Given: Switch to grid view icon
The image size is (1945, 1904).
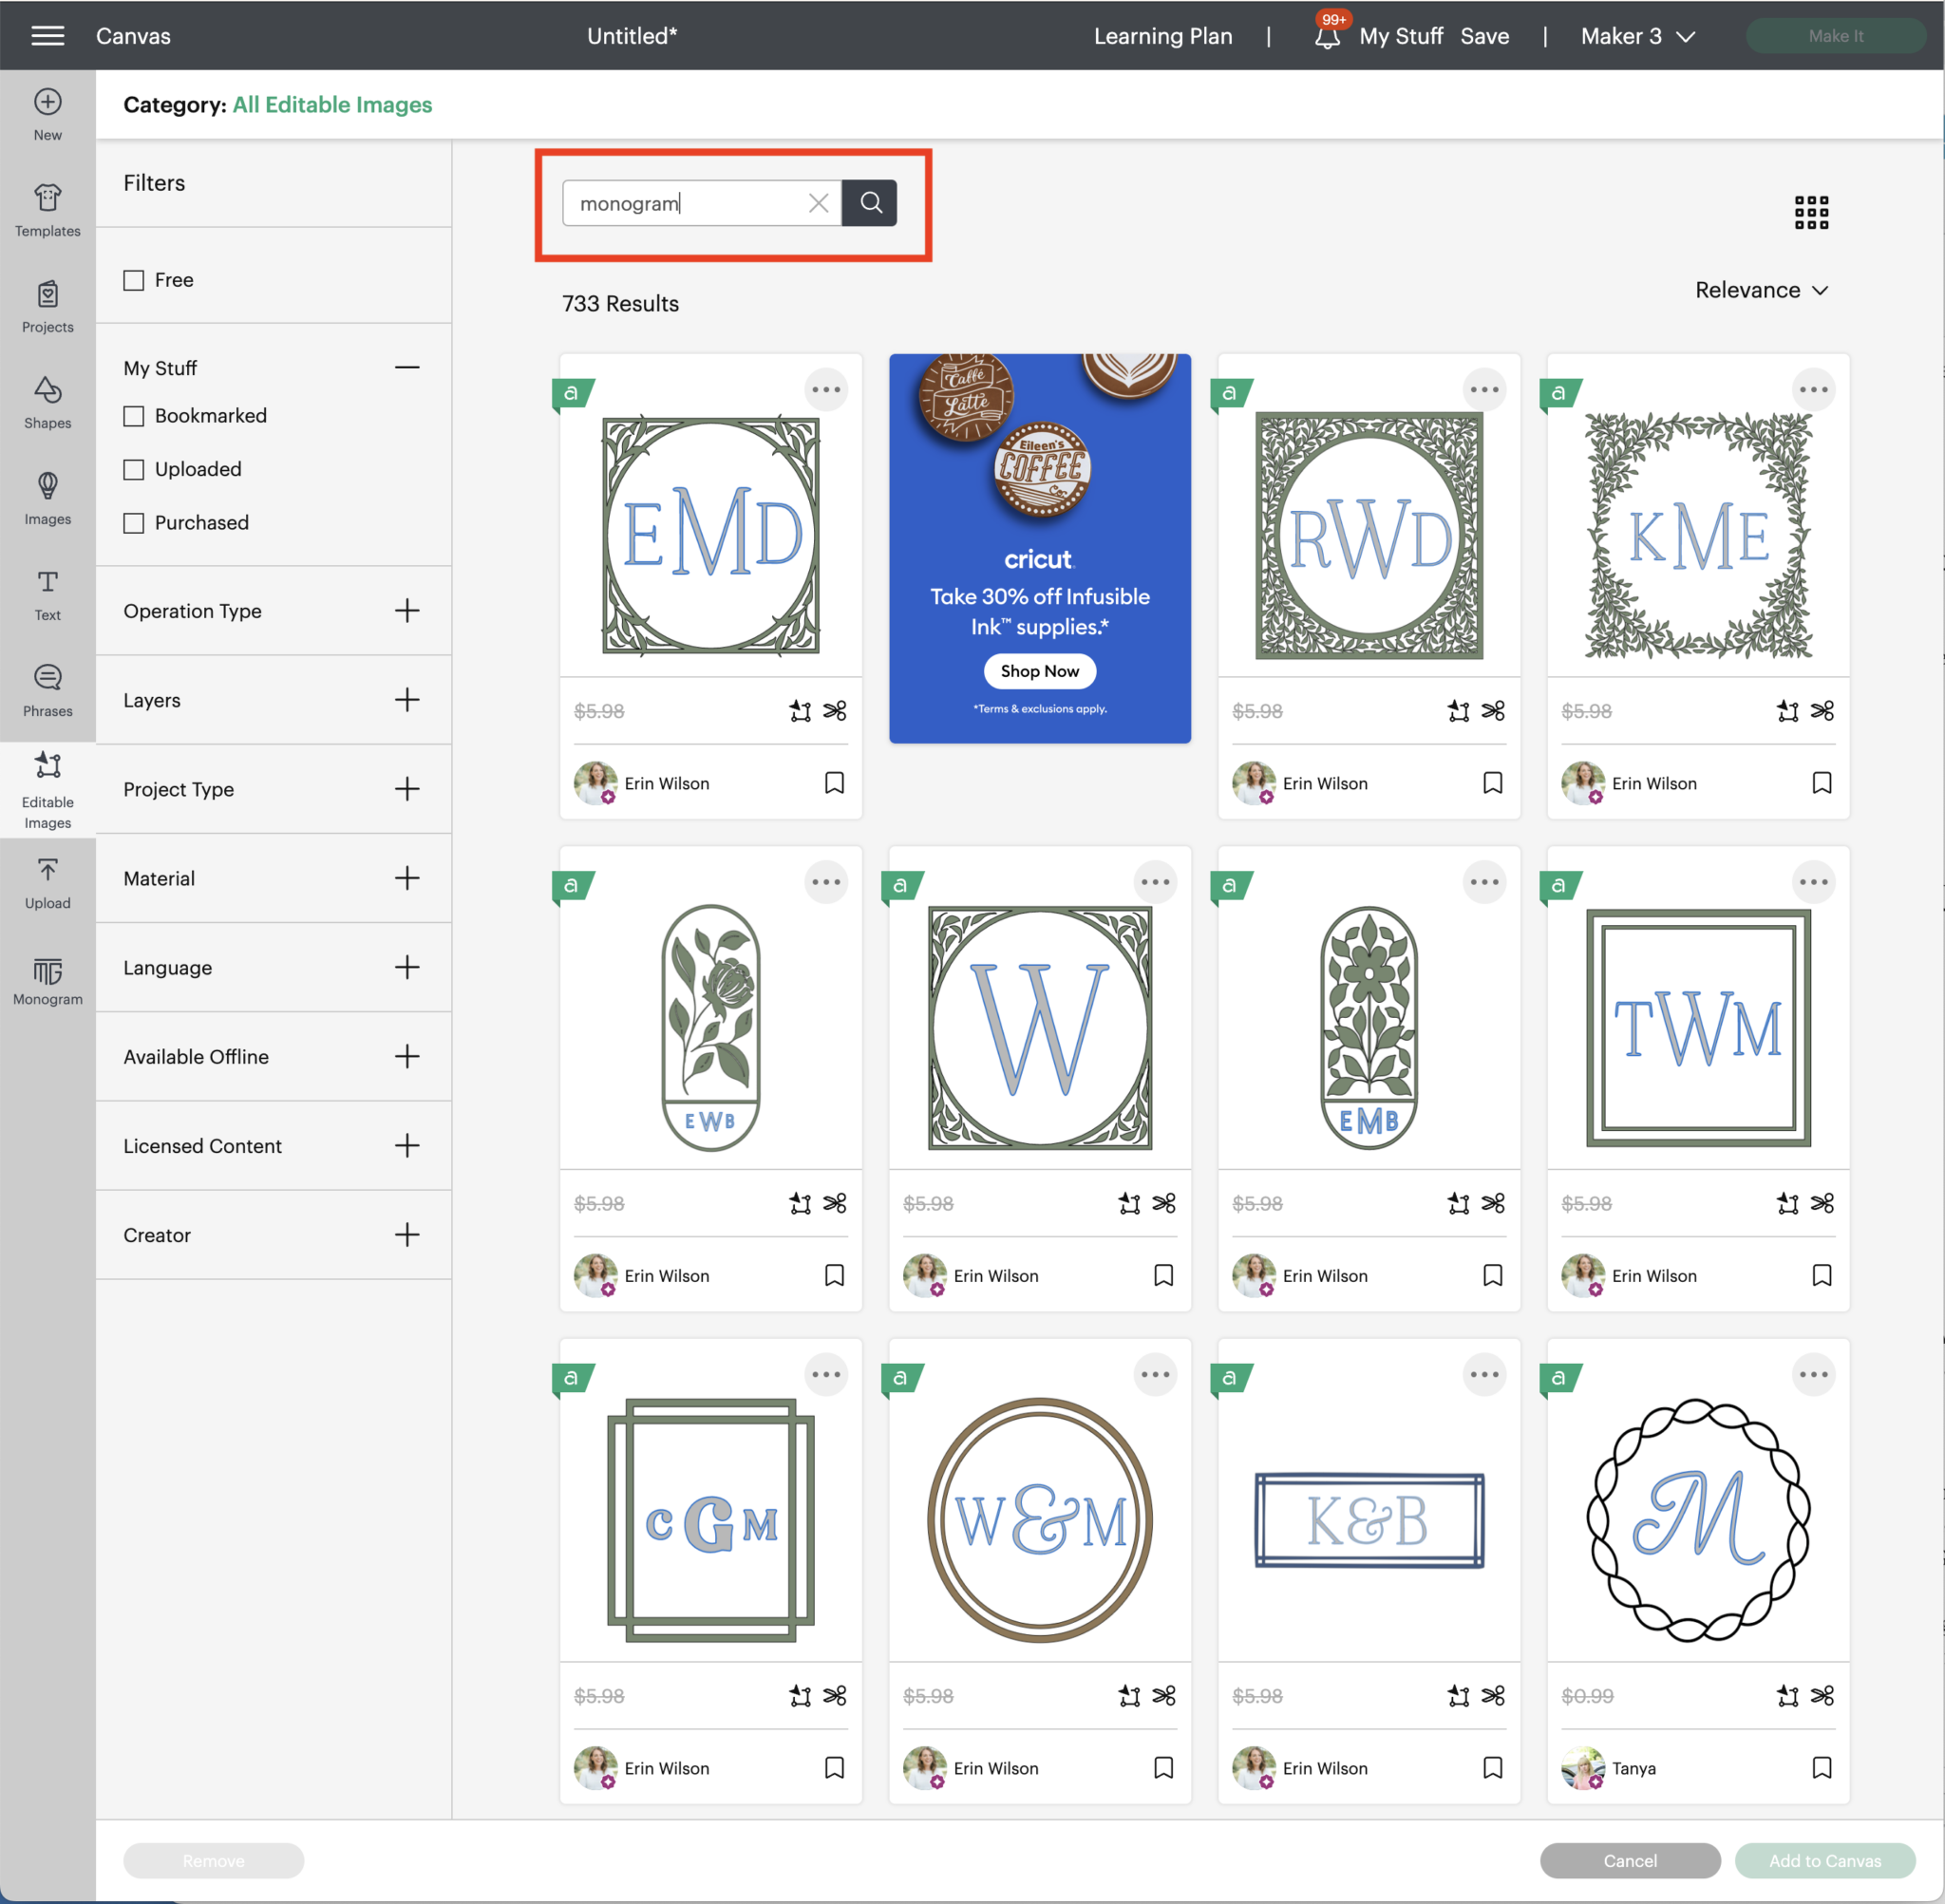Looking at the screenshot, I should click(1810, 212).
